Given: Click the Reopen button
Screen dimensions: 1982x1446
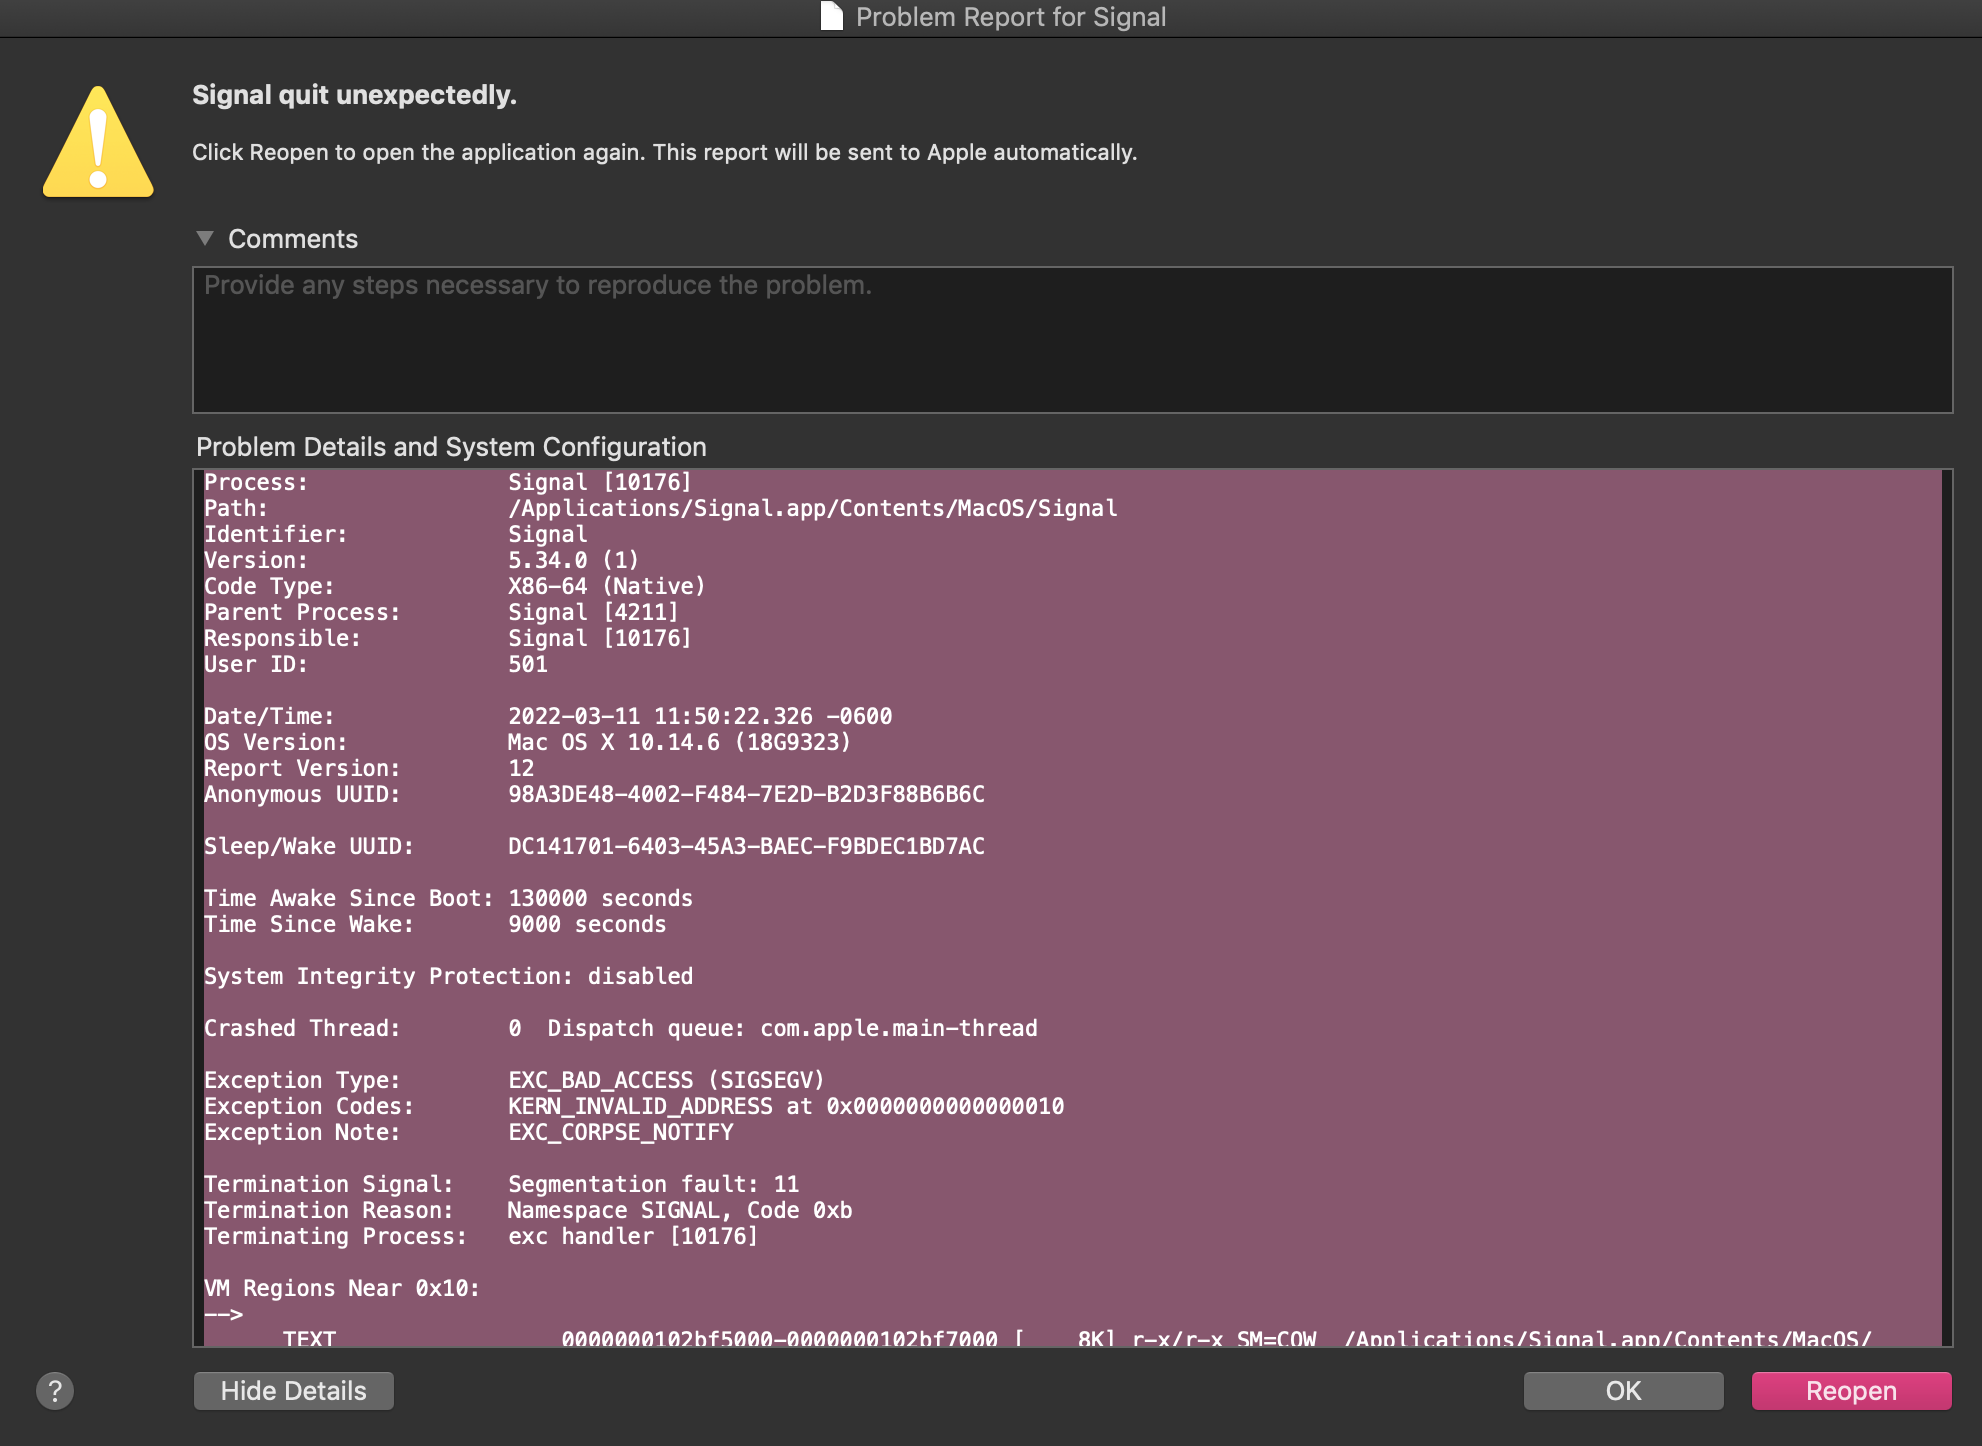Looking at the screenshot, I should point(1851,1390).
